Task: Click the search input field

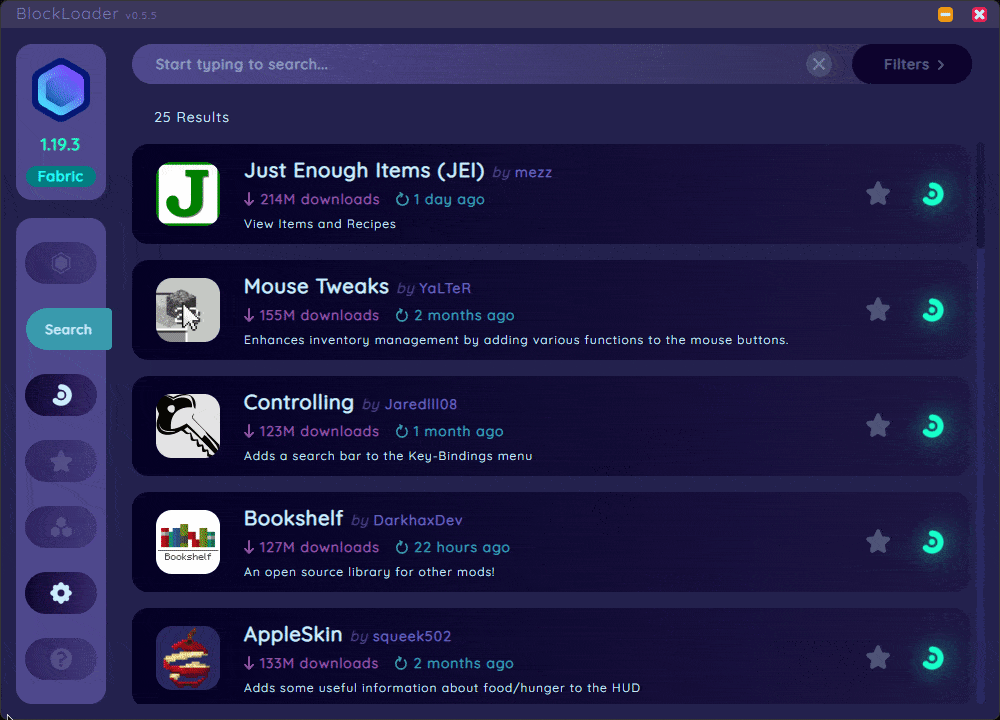Action: click(x=470, y=65)
